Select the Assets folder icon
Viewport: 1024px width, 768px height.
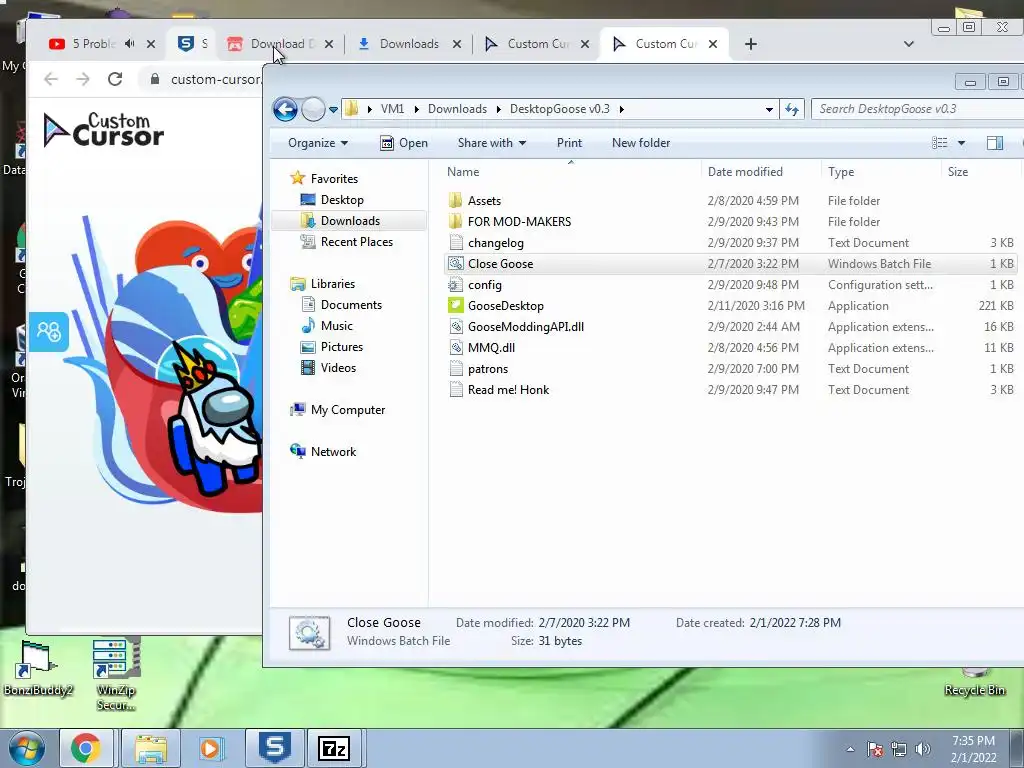pos(456,200)
